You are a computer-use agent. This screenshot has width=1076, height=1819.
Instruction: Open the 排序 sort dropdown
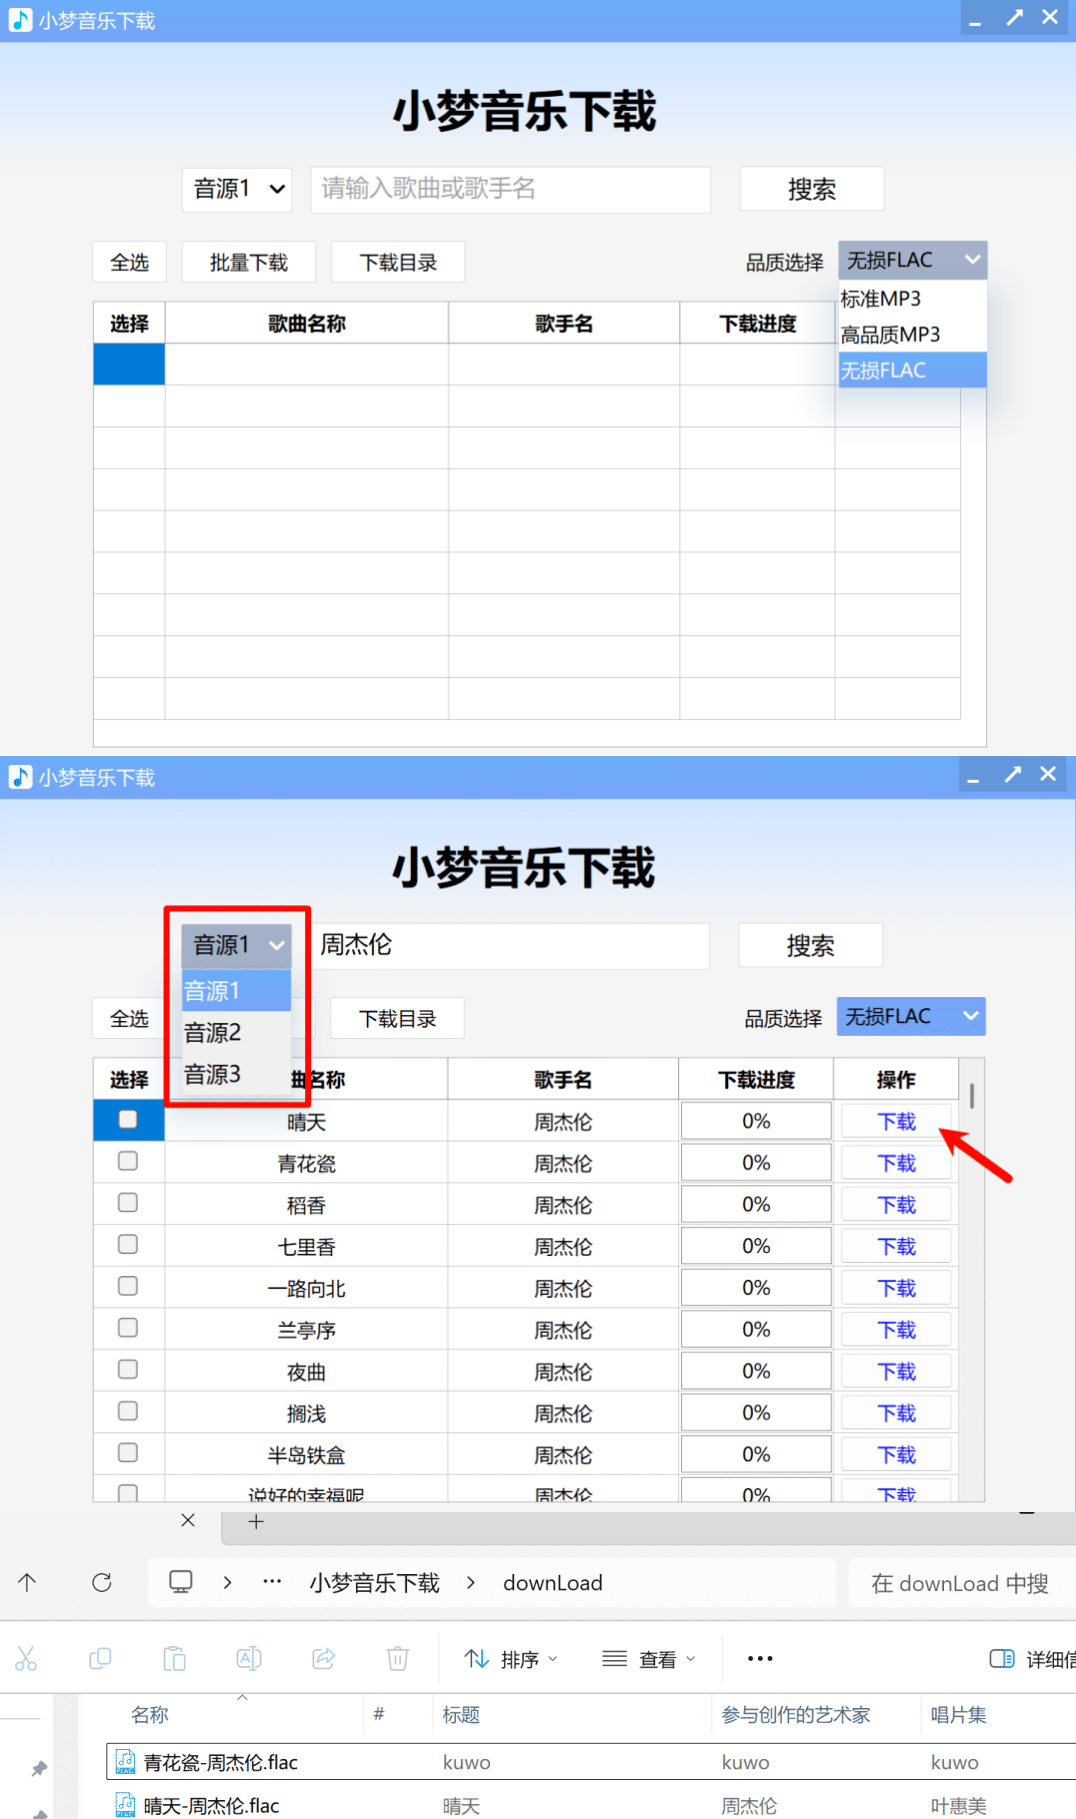511,1659
